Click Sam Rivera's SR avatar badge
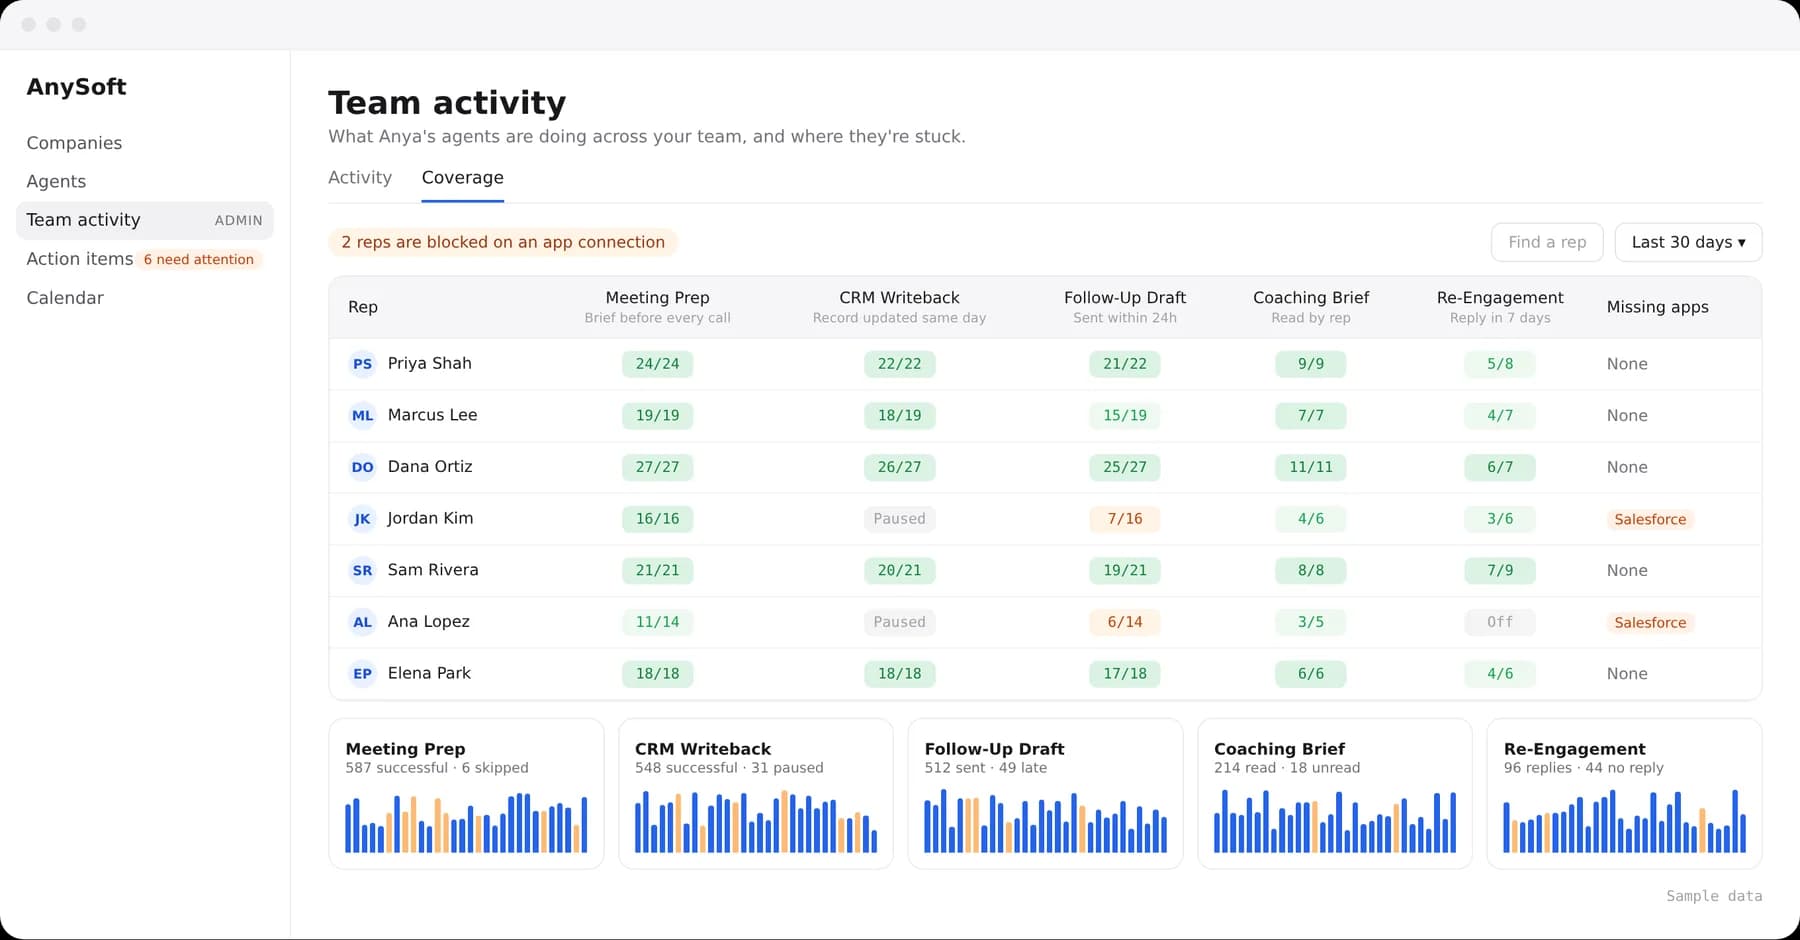The image size is (1800, 940). [362, 570]
